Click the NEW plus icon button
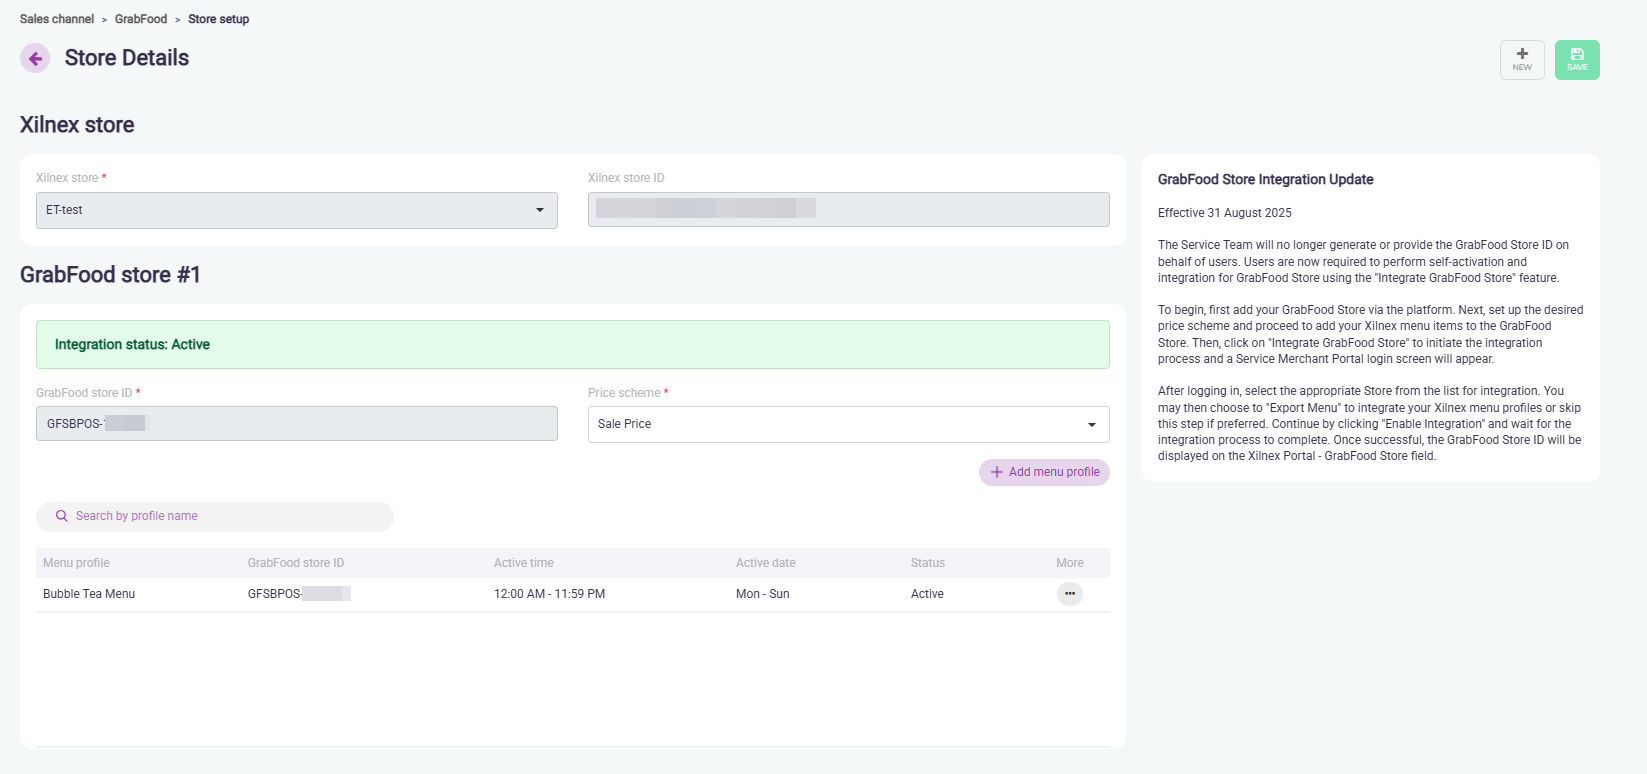This screenshot has height=774, width=1647. 1521,60
